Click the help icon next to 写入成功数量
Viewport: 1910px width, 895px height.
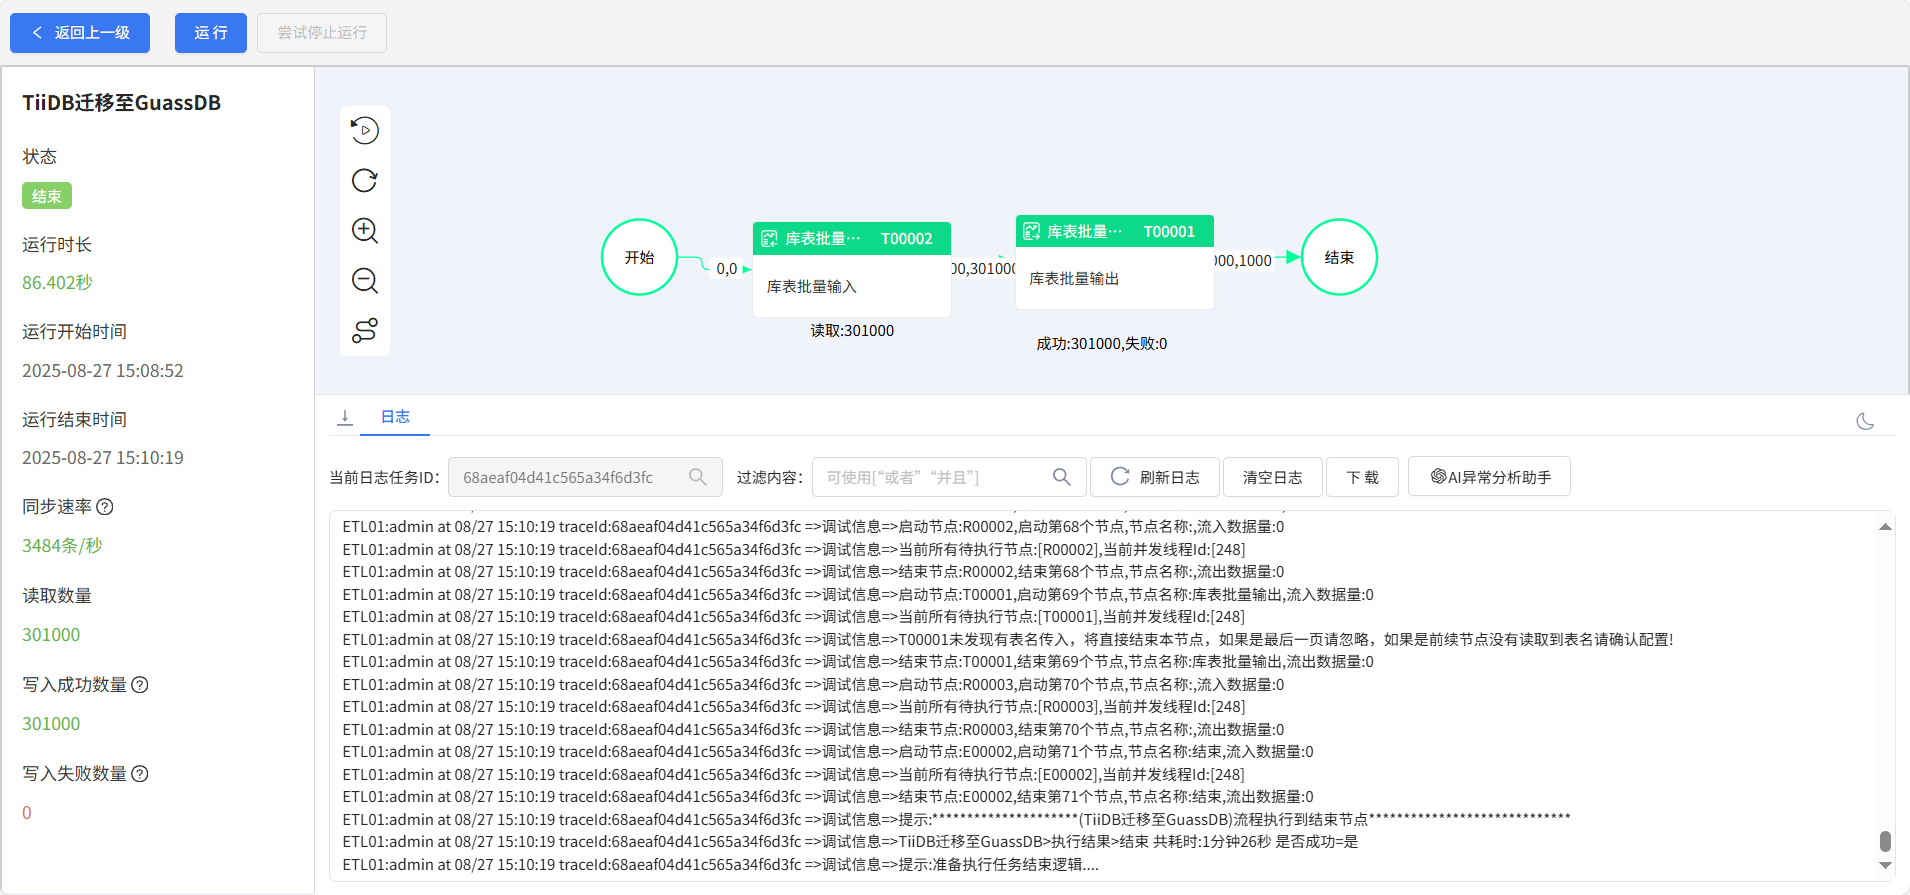pyautogui.click(x=140, y=685)
